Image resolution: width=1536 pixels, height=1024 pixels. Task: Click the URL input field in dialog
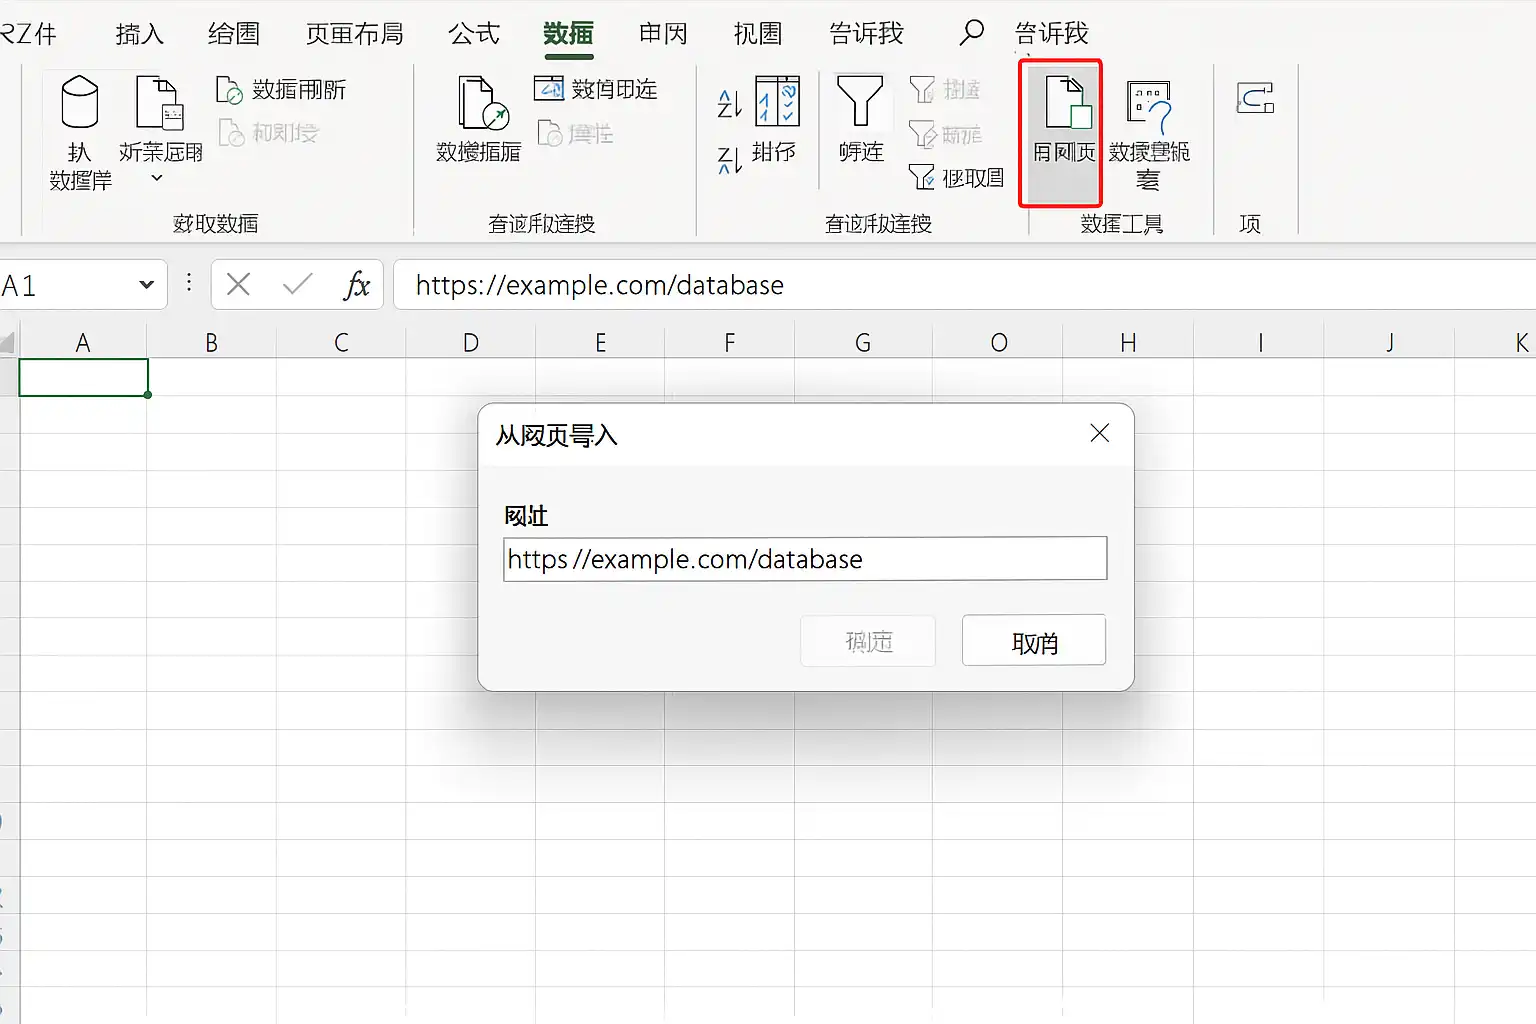click(805, 558)
